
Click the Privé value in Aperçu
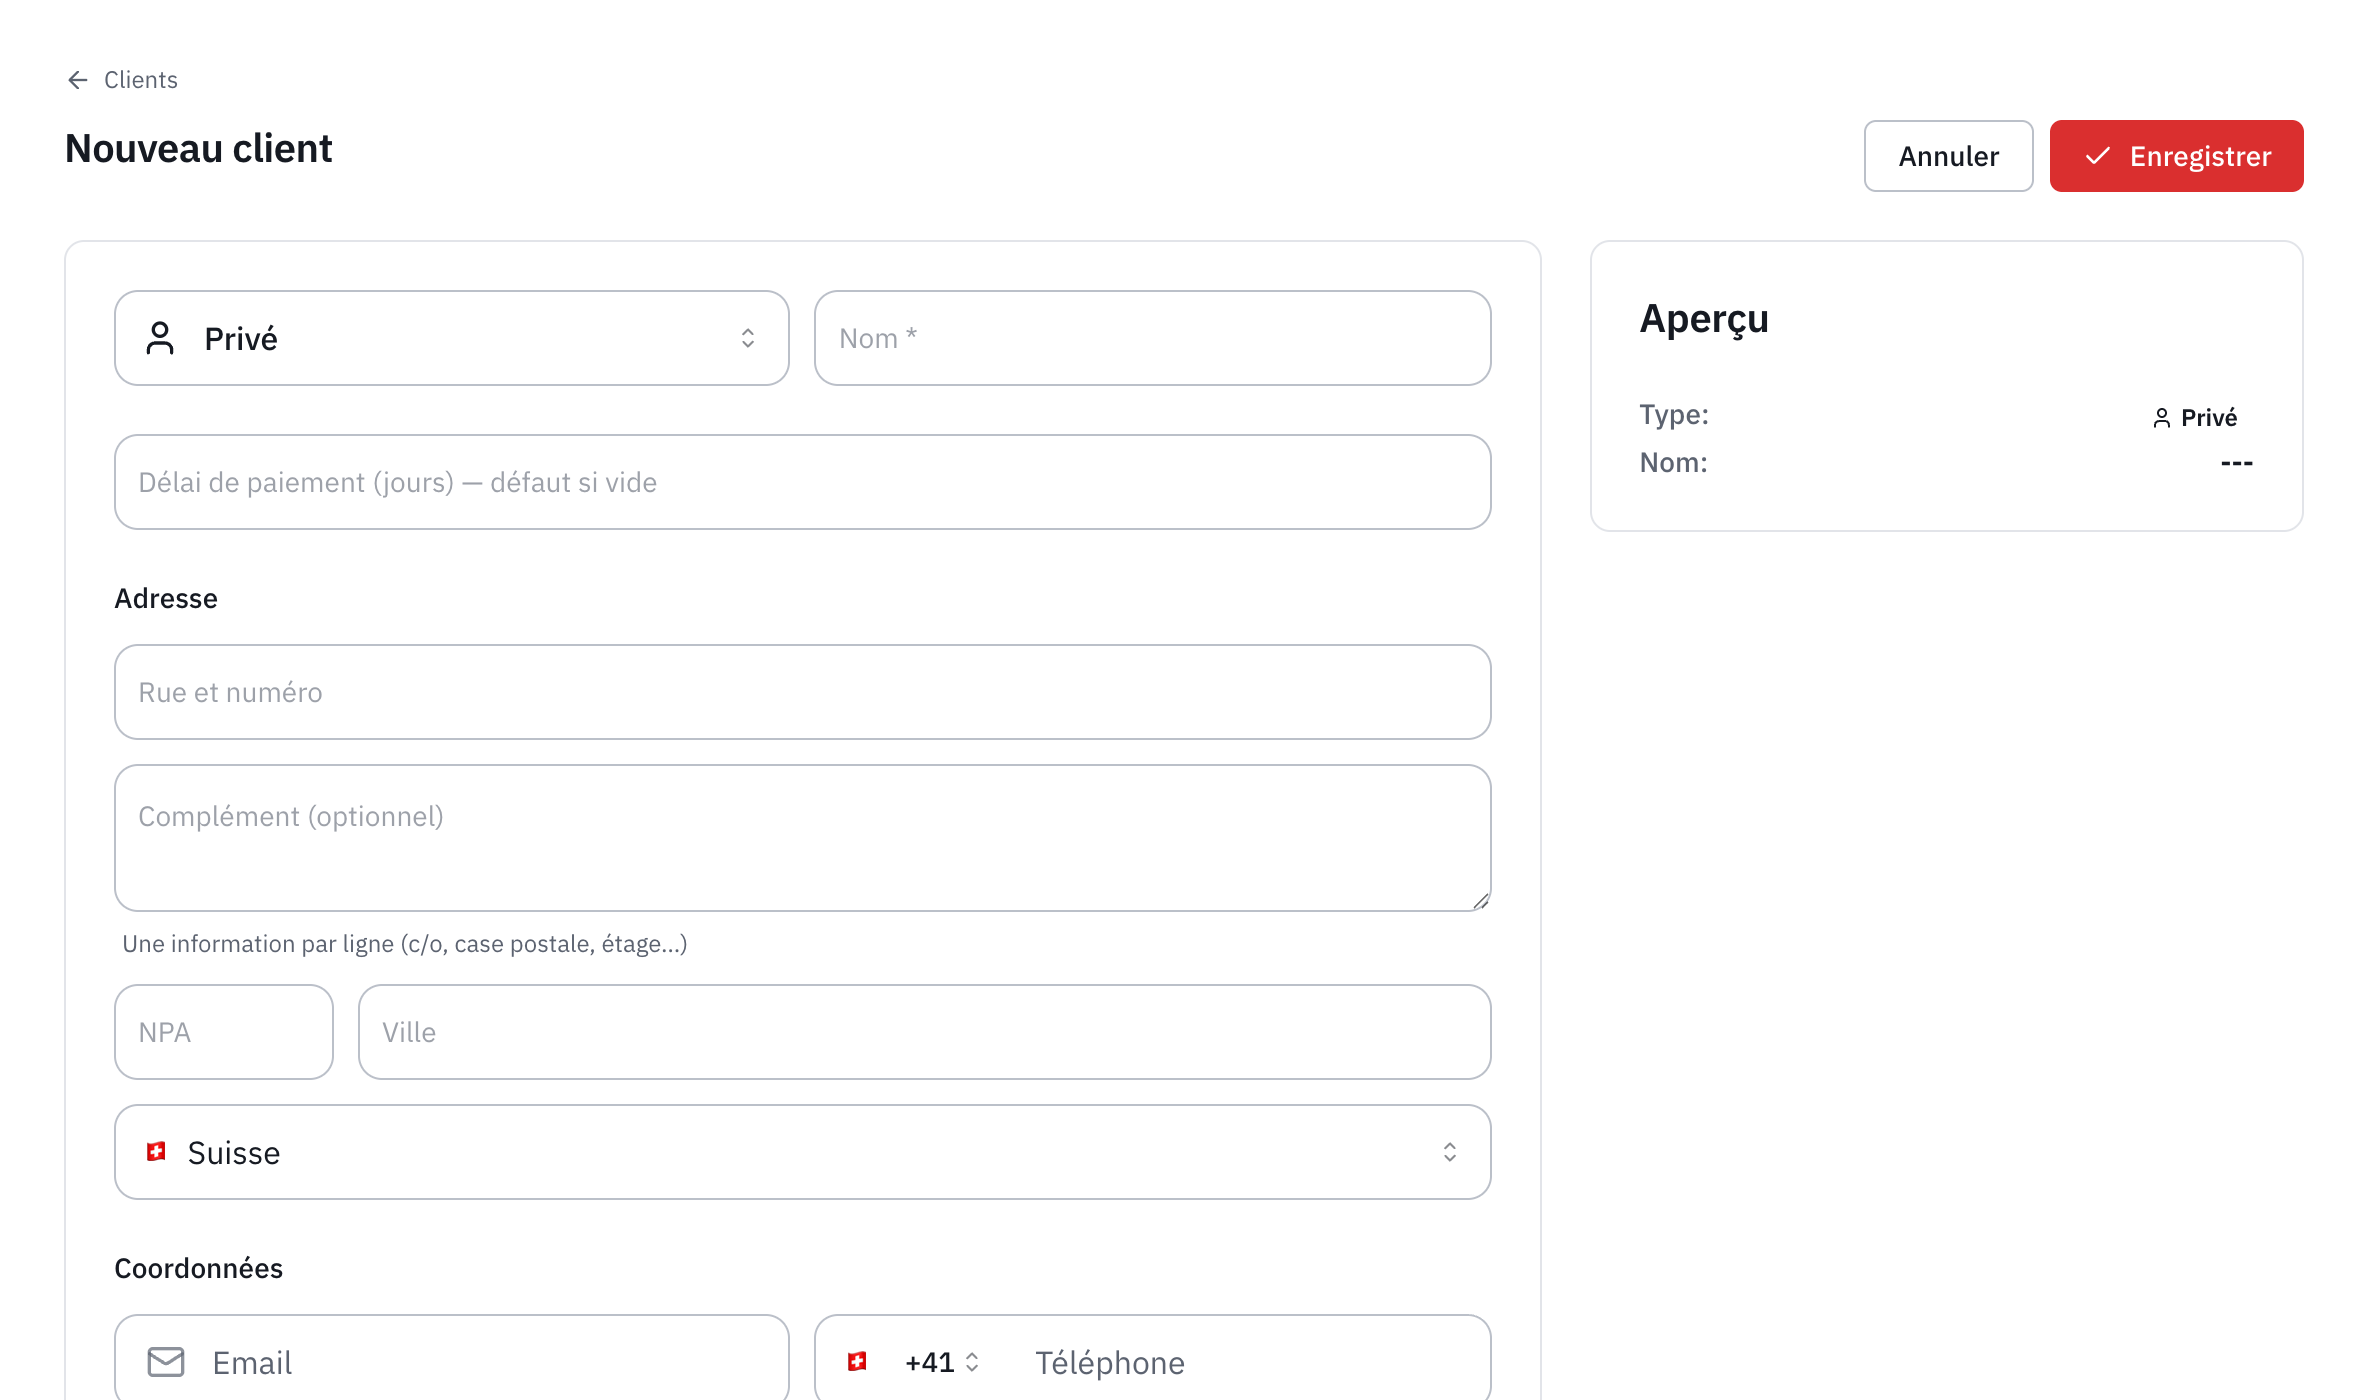coord(2208,418)
